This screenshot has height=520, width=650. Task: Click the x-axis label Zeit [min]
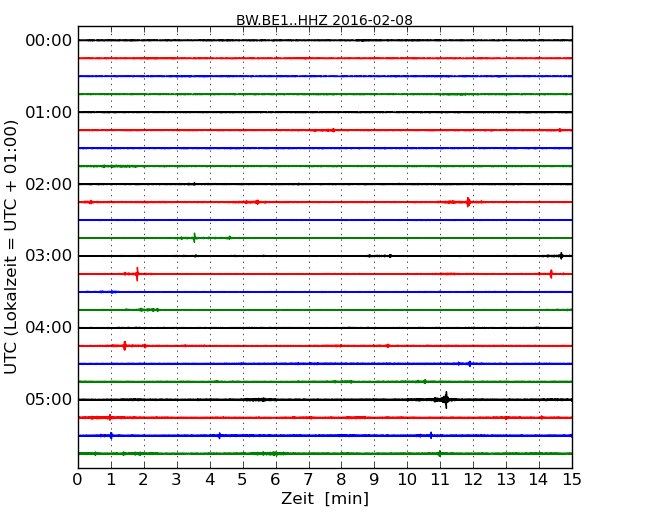pyautogui.click(x=325, y=498)
